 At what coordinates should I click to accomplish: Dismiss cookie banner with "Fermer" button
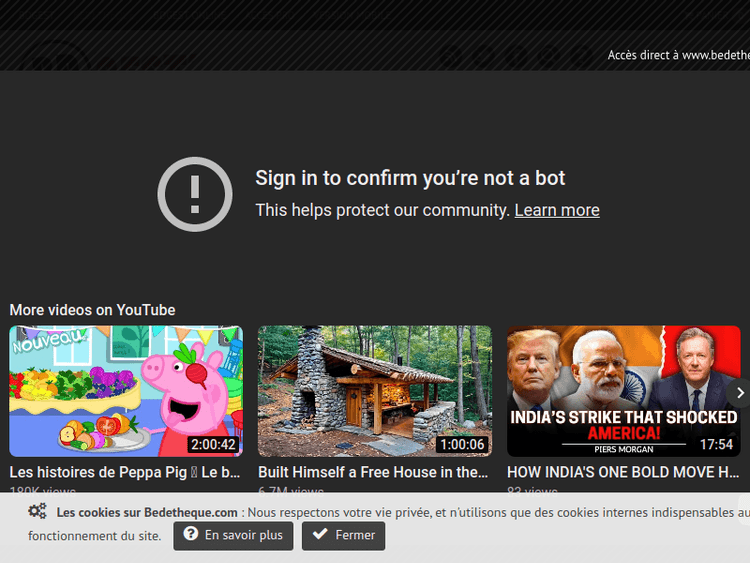click(343, 535)
